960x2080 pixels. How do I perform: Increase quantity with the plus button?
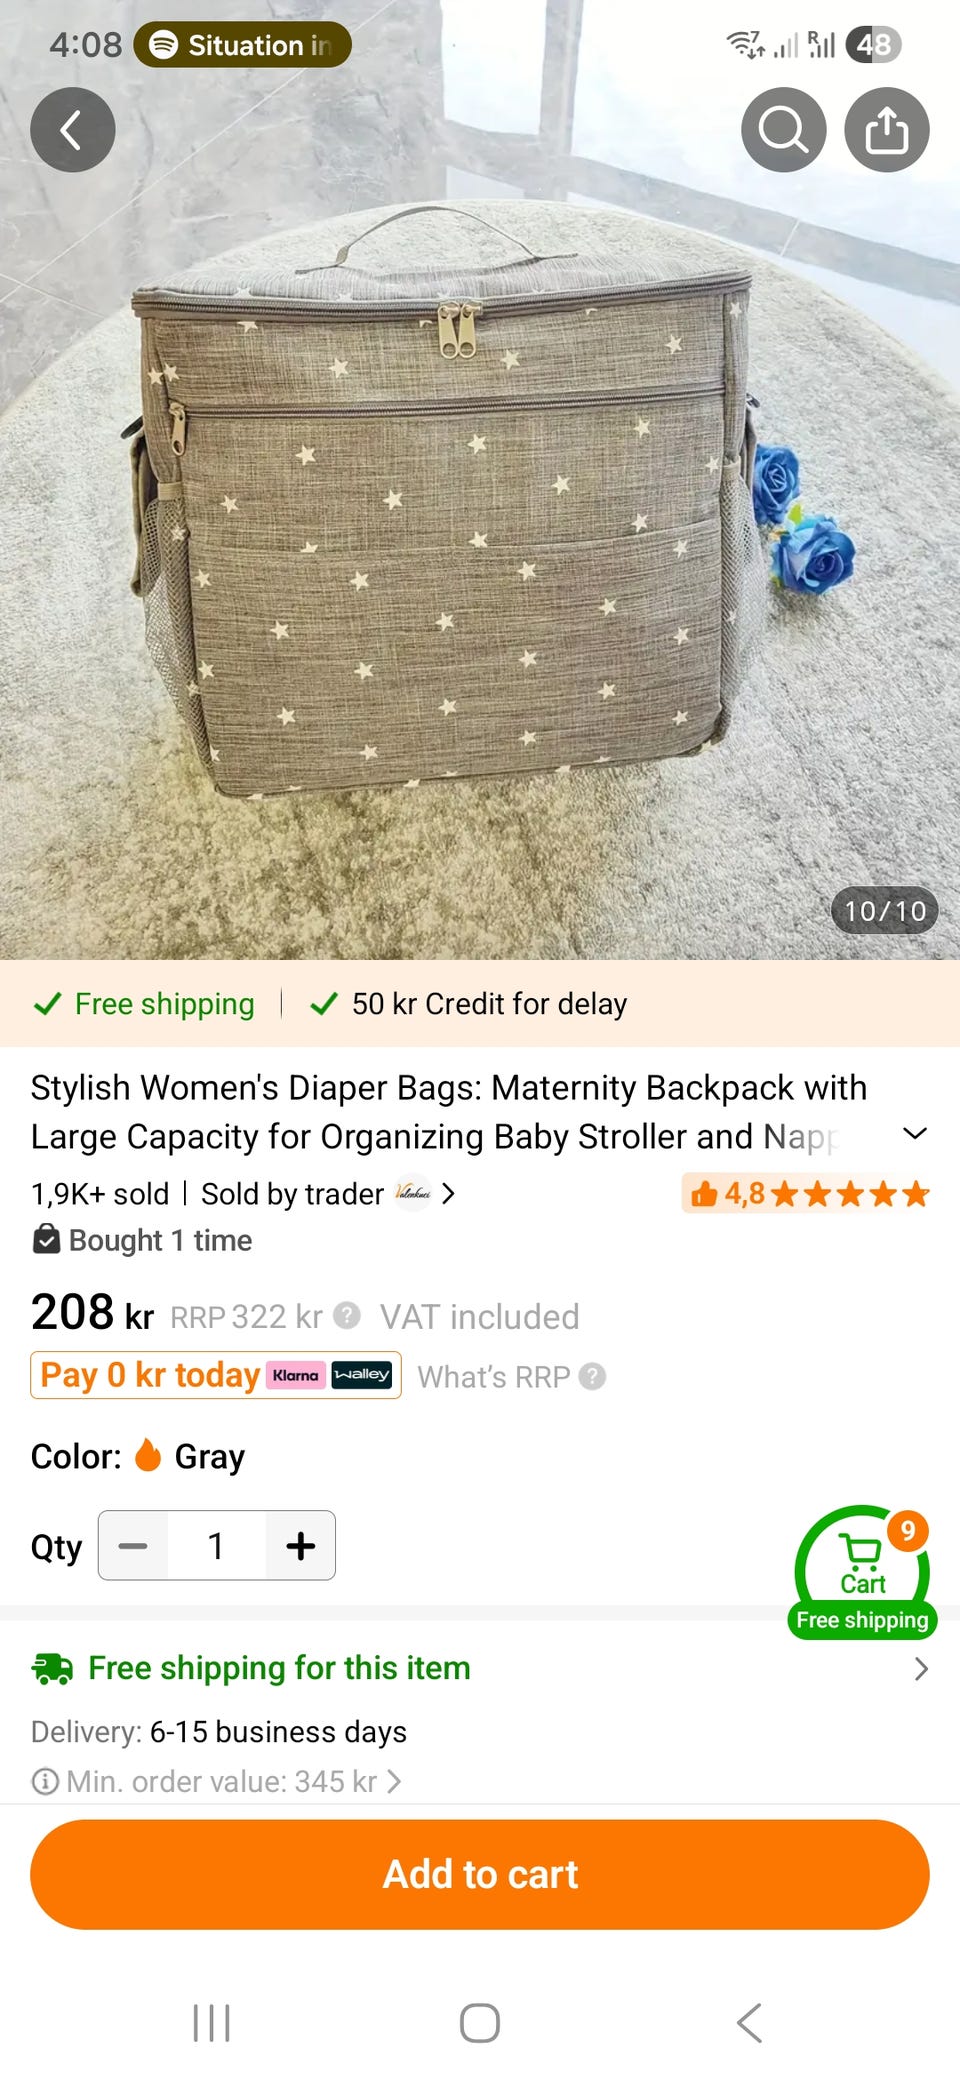tap(300, 1546)
